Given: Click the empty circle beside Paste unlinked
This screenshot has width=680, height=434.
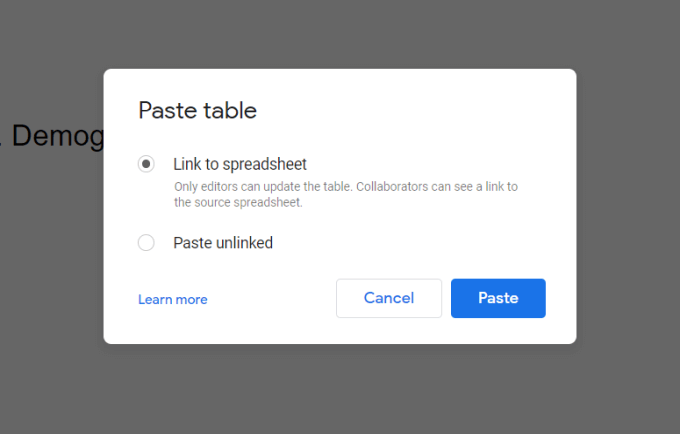Looking at the screenshot, I should tap(146, 243).
